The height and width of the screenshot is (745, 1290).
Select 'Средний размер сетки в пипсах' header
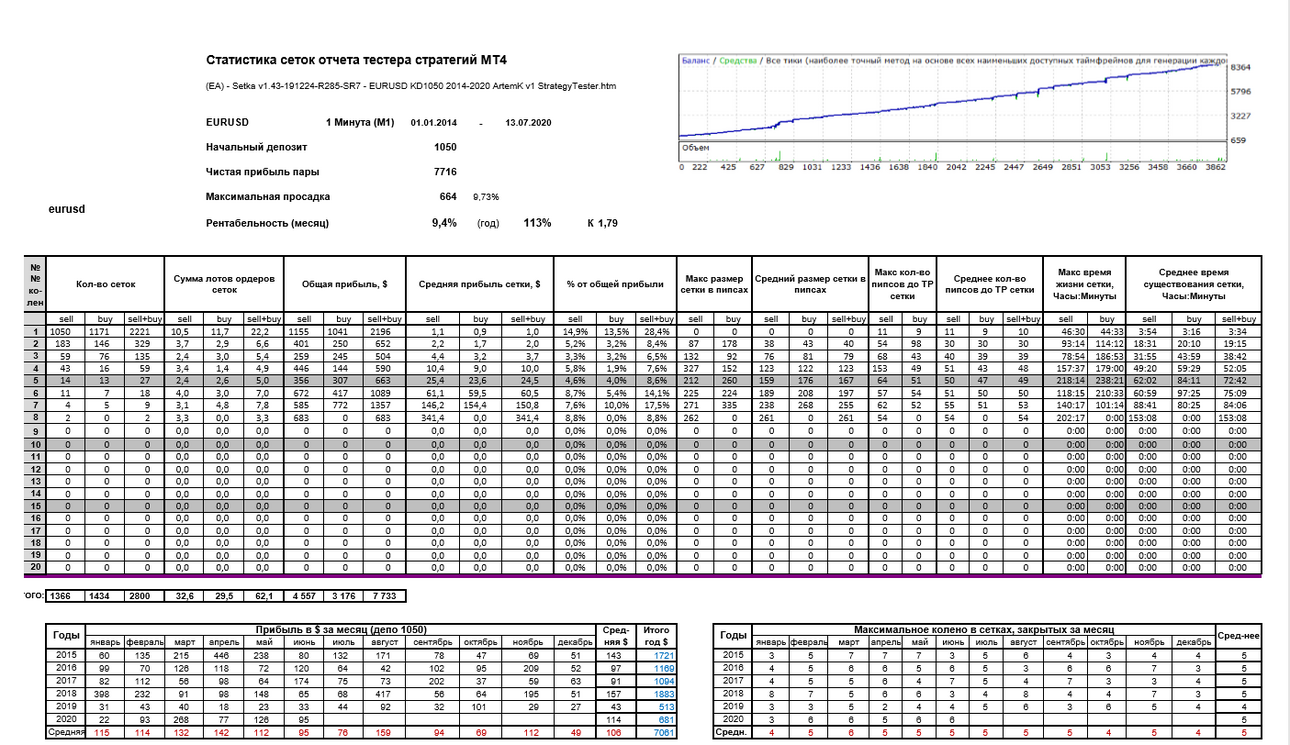point(810,285)
